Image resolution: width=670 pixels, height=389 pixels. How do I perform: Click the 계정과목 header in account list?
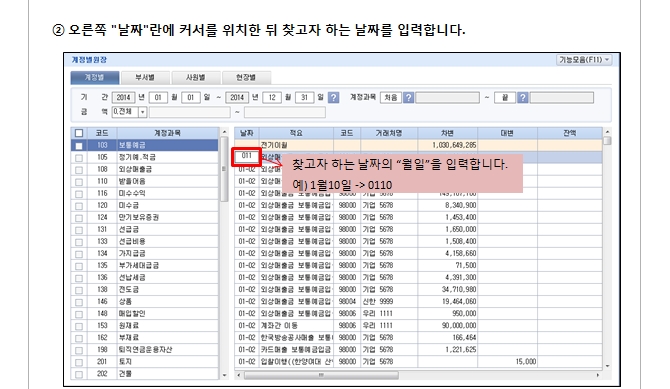pyautogui.click(x=168, y=133)
